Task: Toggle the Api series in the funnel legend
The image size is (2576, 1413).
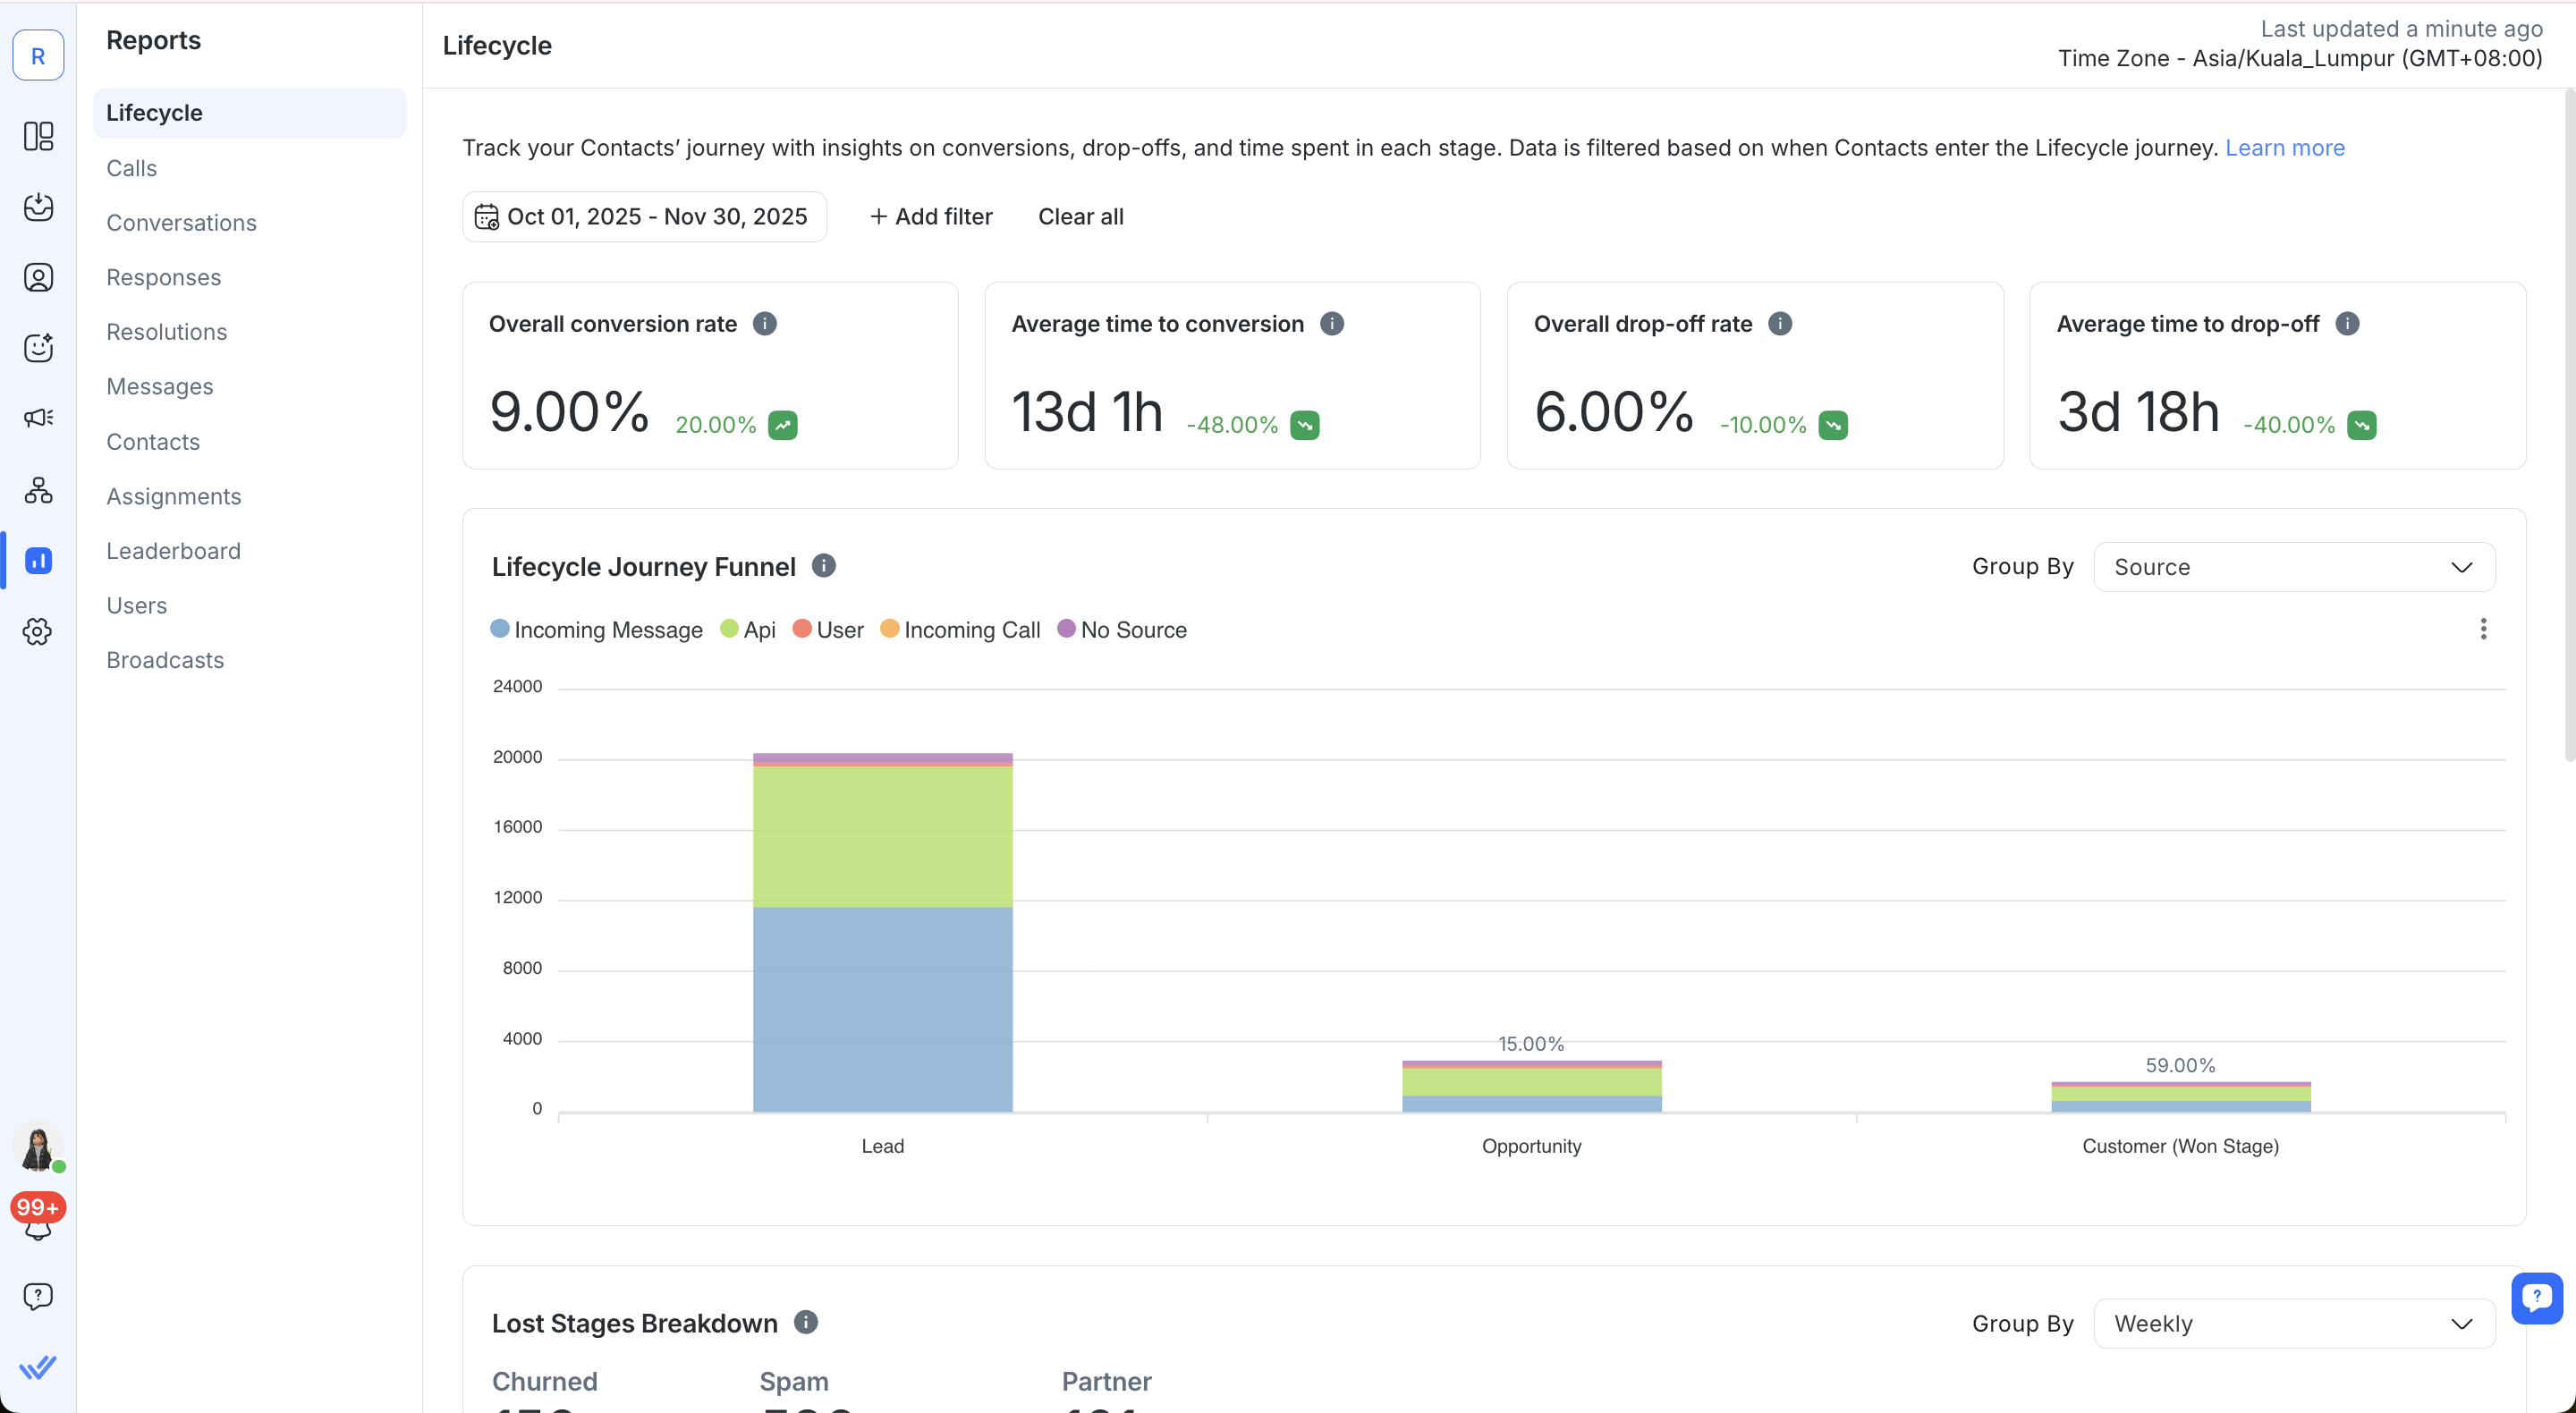Action: (747, 629)
